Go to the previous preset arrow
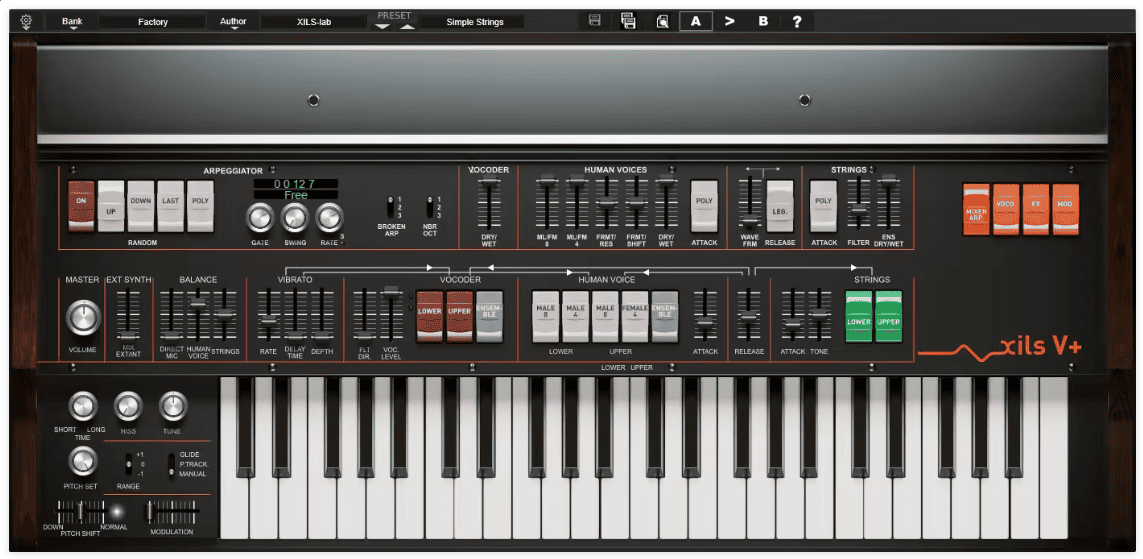Viewport: 1143px width, 559px height. coord(383,26)
